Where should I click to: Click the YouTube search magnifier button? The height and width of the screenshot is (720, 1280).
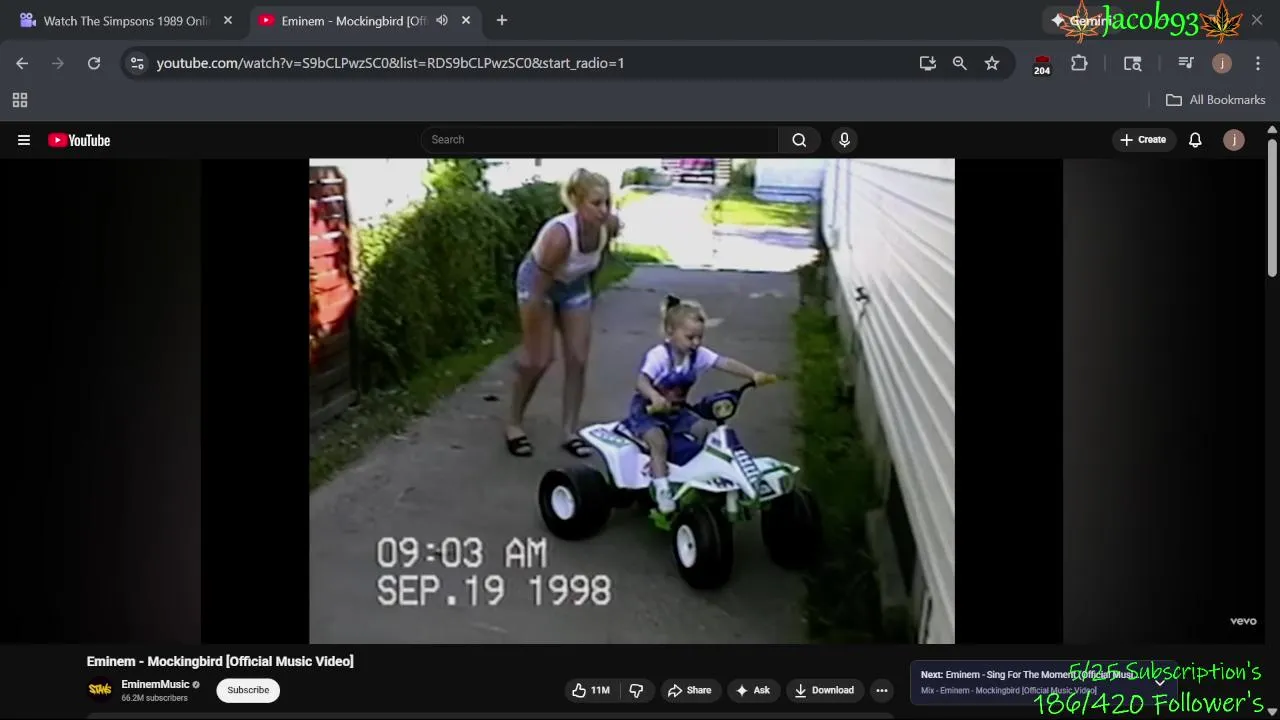coord(799,140)
